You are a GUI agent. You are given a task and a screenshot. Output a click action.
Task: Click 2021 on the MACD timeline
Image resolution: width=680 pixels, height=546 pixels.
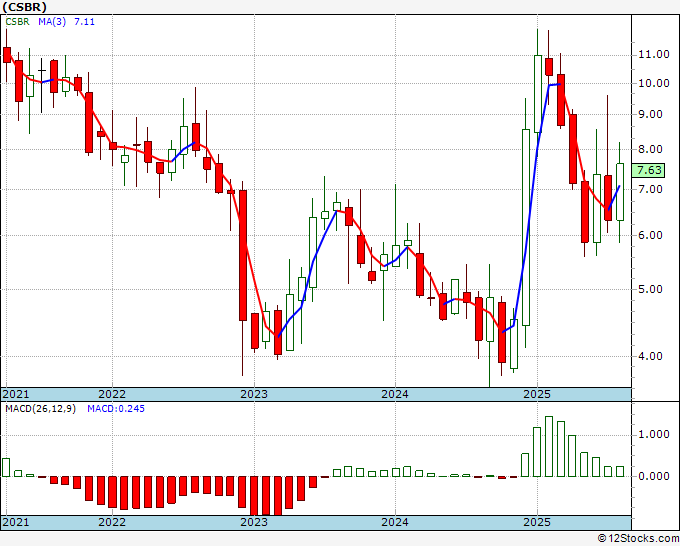(x=16, y=522)
